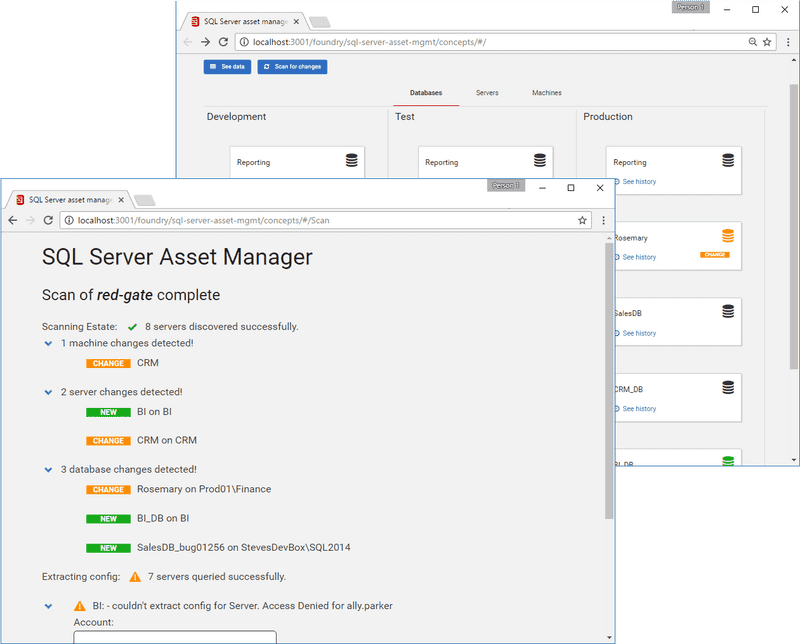
Task: Switch to the Servers tab
Action: pyautogui.click(x=487, y=92)
